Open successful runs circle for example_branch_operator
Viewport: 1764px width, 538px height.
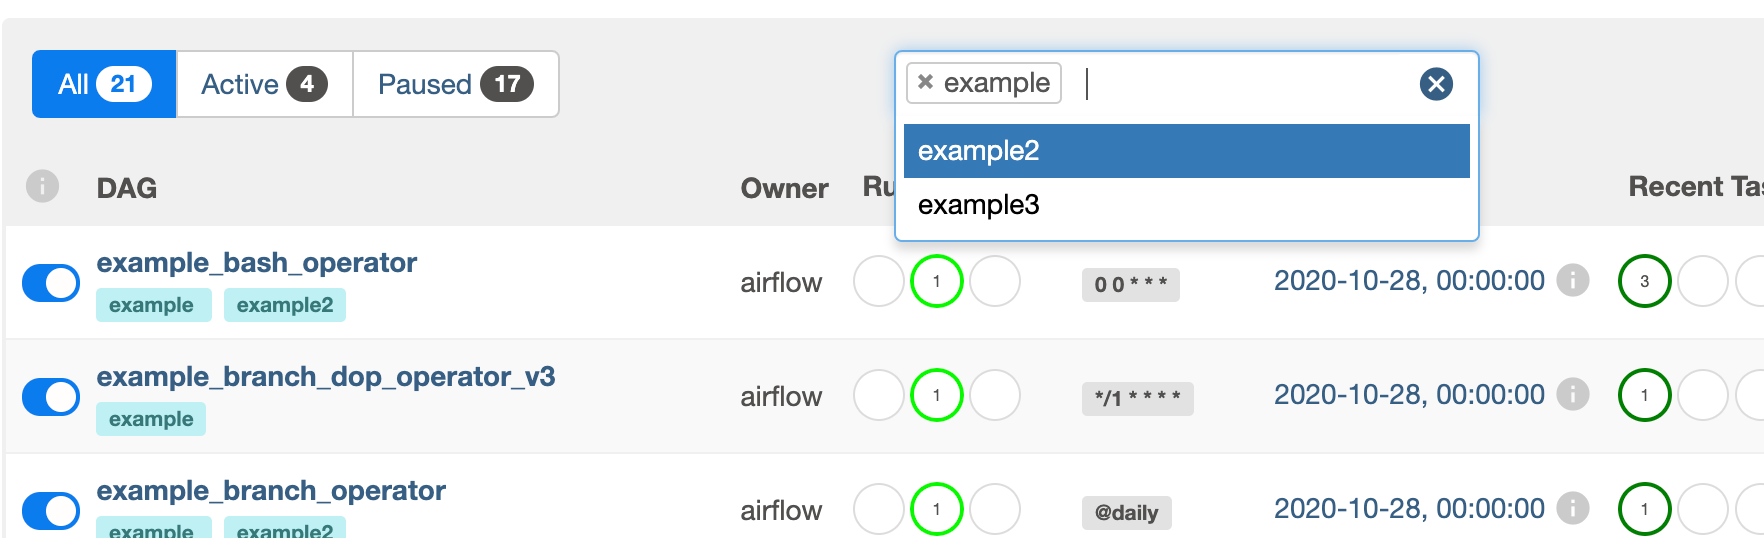[x=936, y=510]
